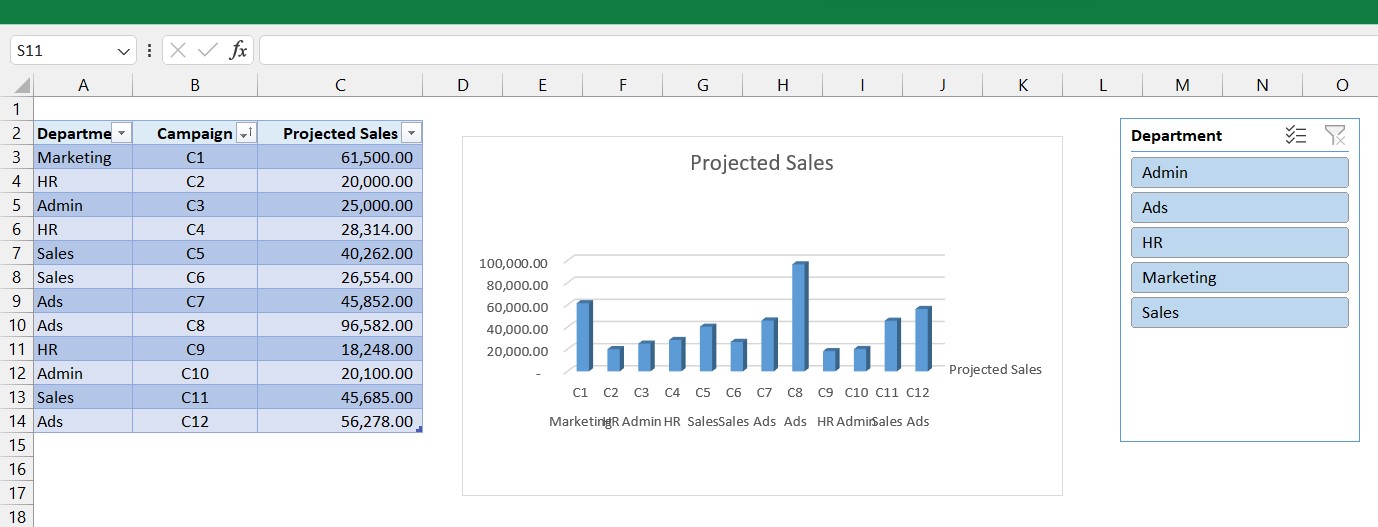Open the Name Box dropdown arrow
This screenshot has height=527, width=1378.
124,50
